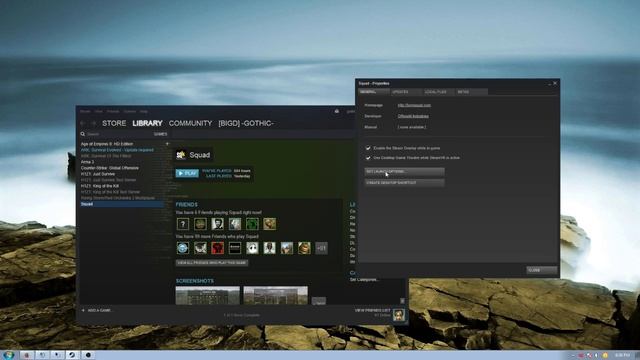Open the question-mark friend avatar

click(x=183, y=224)
